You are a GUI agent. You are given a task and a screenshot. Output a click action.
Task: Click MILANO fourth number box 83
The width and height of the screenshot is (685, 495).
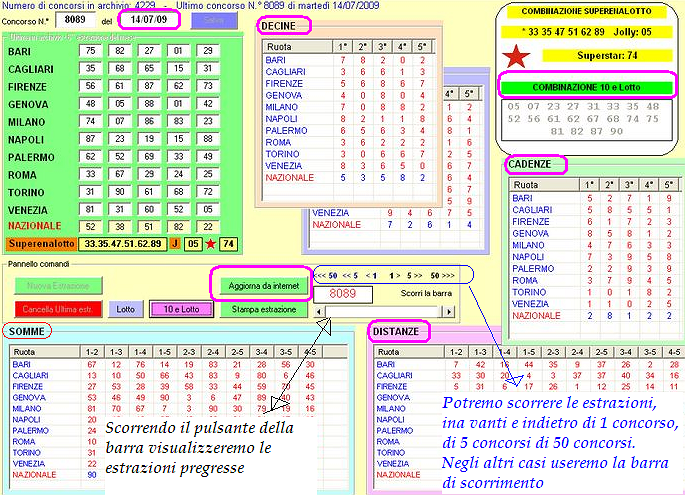click(178, 121)
